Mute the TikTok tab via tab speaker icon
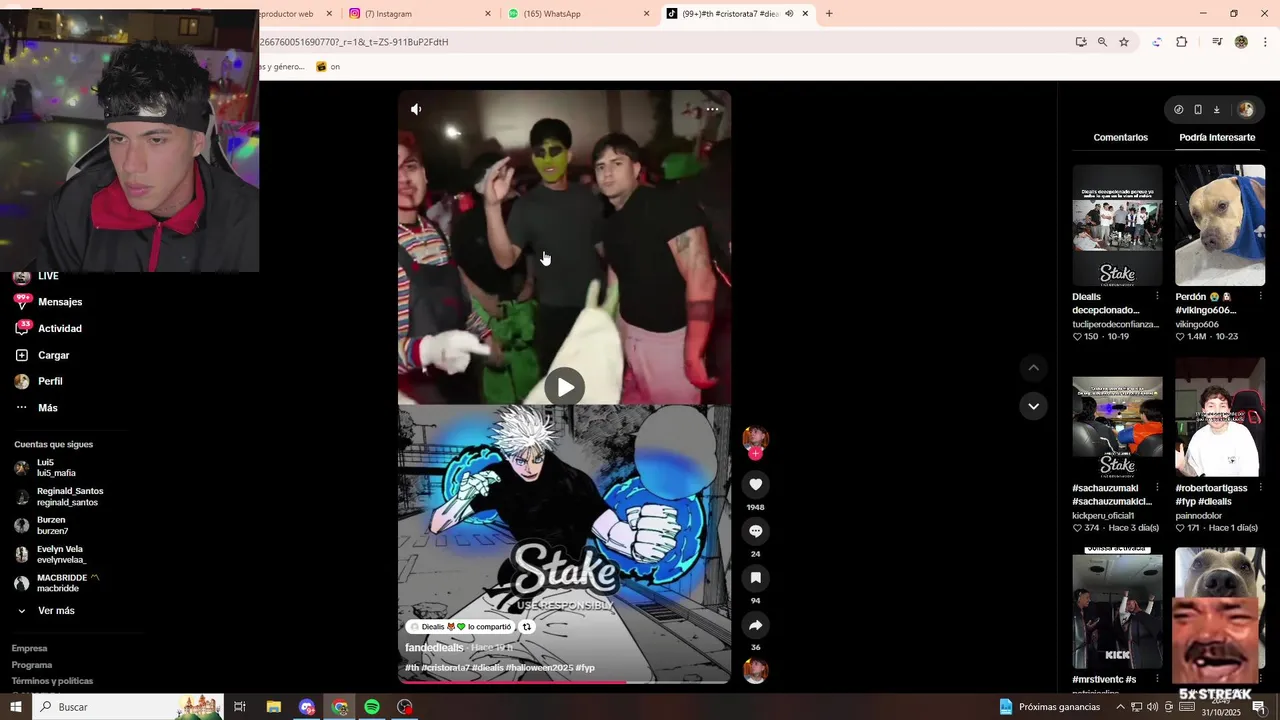The width and height of the screenshot is (1280, 720). pyautogui.click(x=789, y=14)
